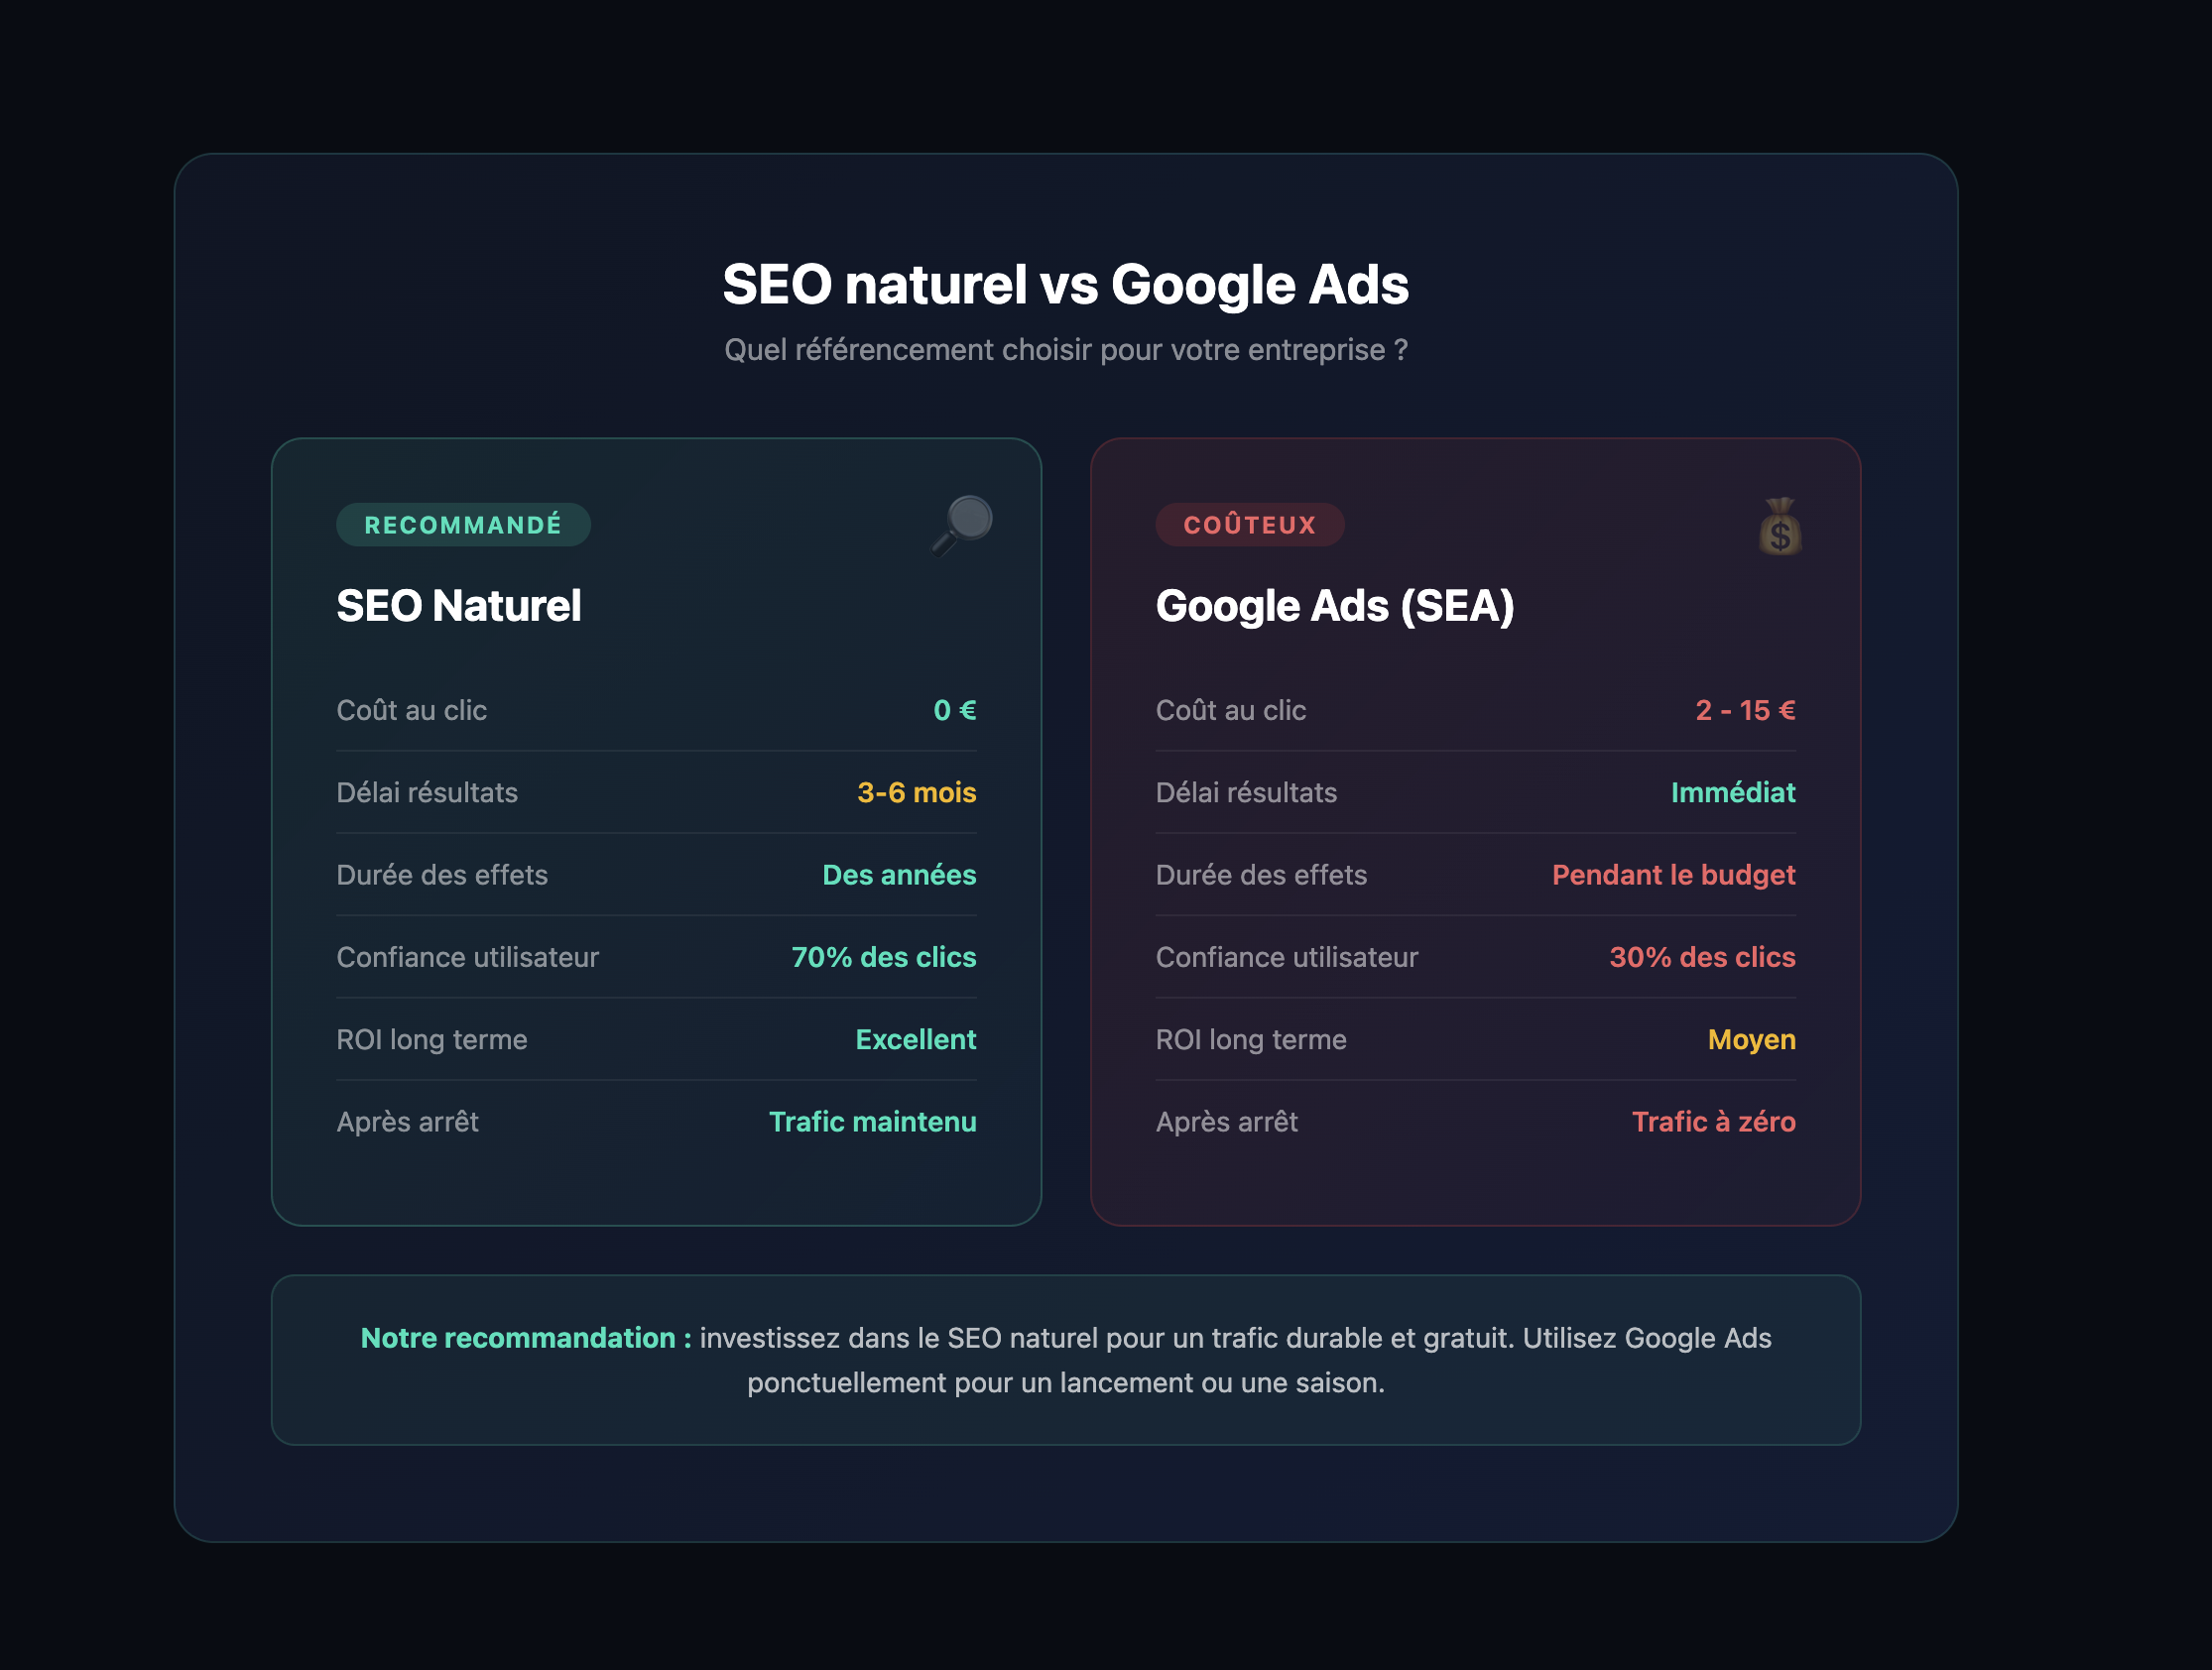Click Pendant le budget value

[x=1673, y=875]
